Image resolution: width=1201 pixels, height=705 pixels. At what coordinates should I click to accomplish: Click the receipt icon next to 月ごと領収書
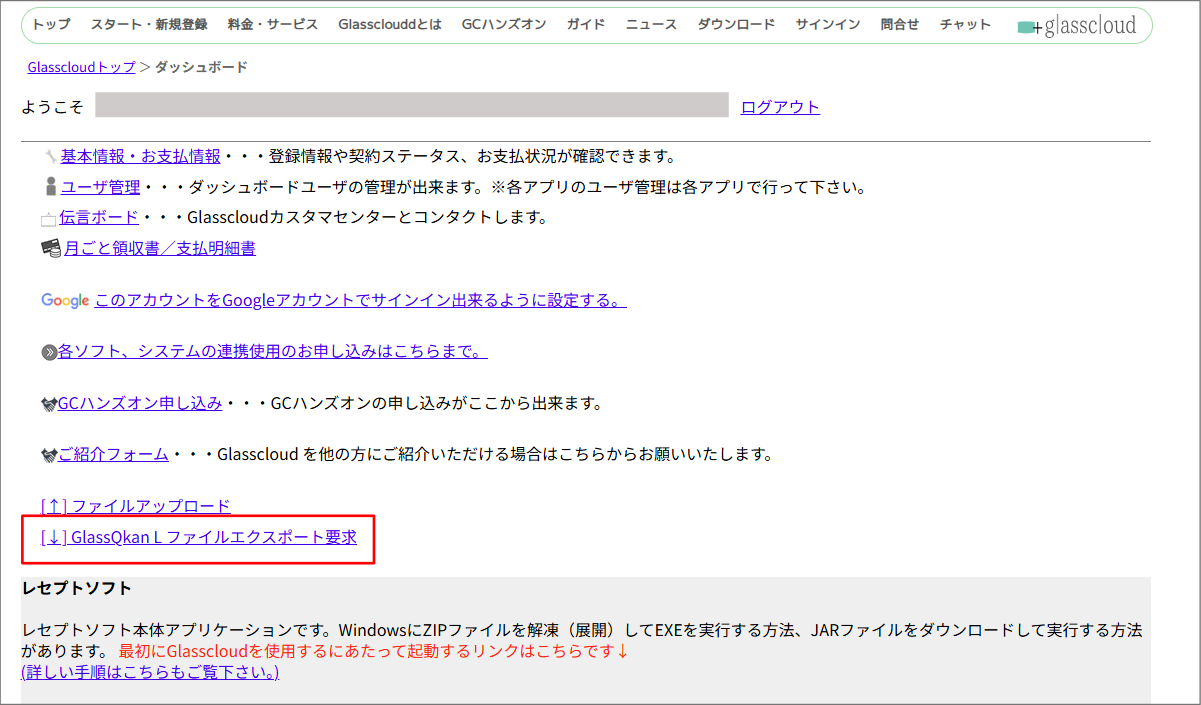(x=48, y=248)
